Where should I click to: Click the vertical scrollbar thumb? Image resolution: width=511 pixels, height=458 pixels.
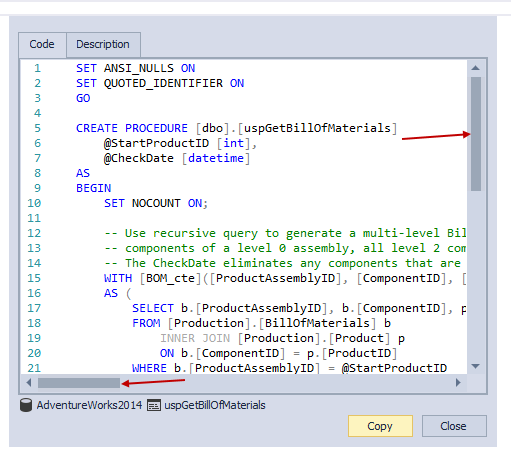click(476, 134)
